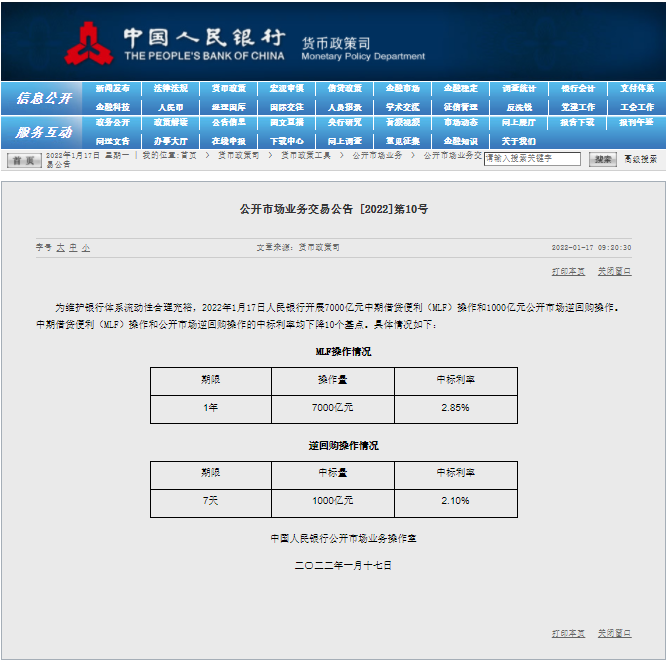Click 打印本页 link beneath the signed date
The image size is (670, 663).
pos(568,633)
